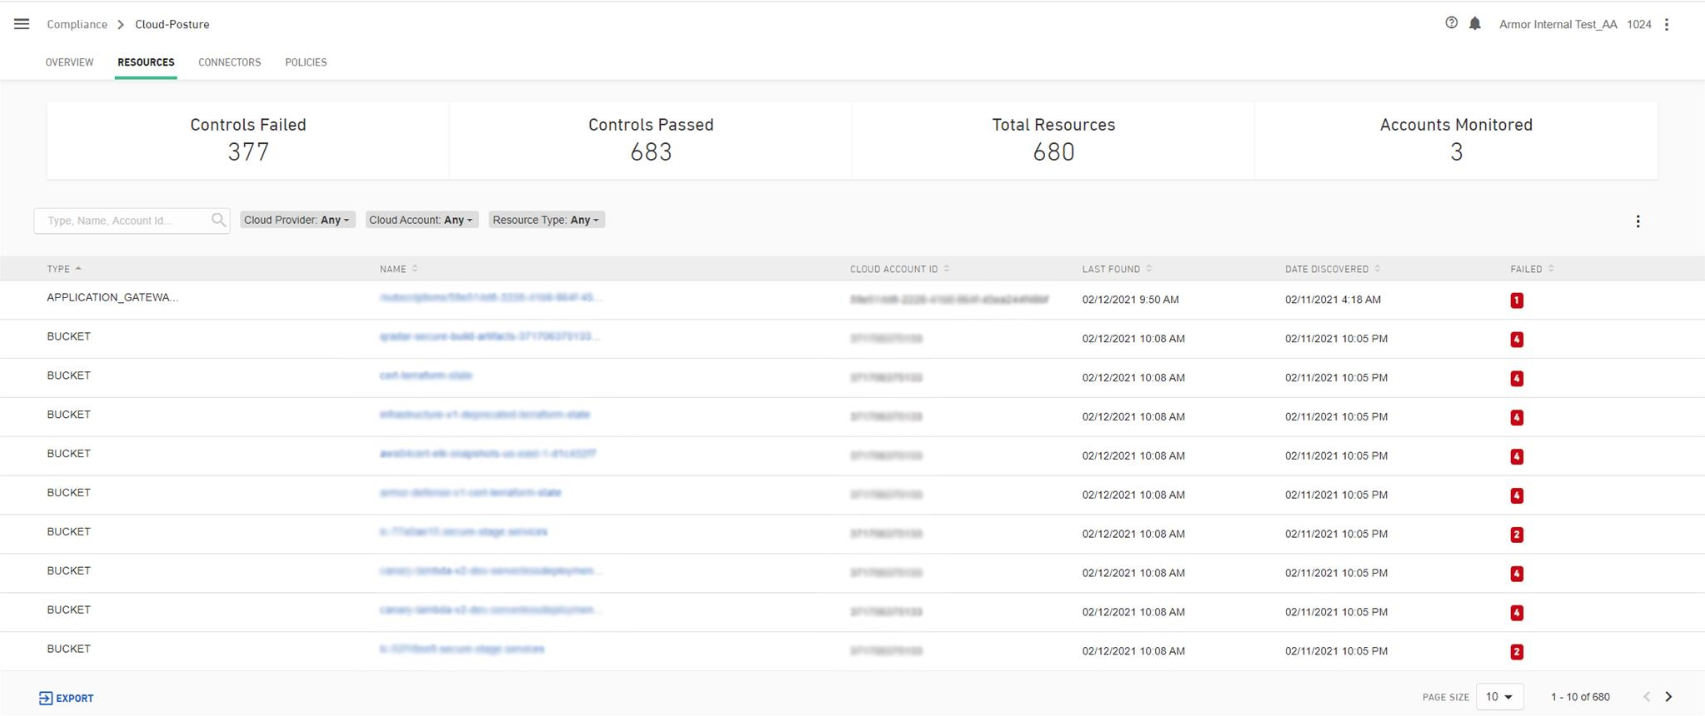Viewport: 1705px width, 716px height.
Task: Click the Export button
Action: pos(66,698)
